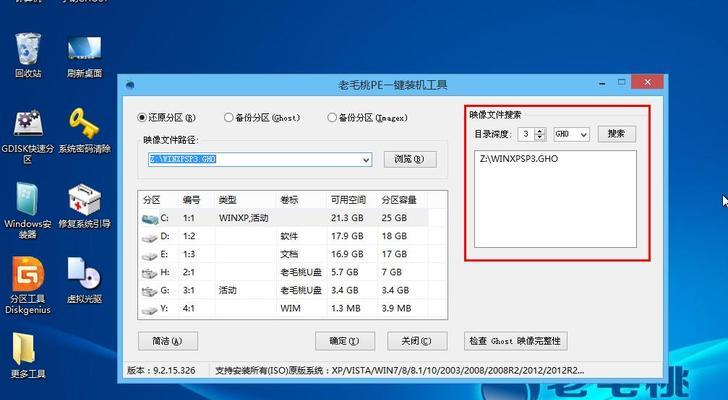Expand the 映像文件路径 dropdown arrow

[x=366, y=160]
